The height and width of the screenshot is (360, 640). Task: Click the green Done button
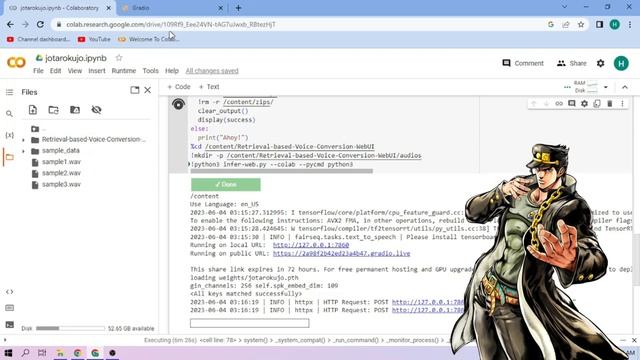point(226,184)
